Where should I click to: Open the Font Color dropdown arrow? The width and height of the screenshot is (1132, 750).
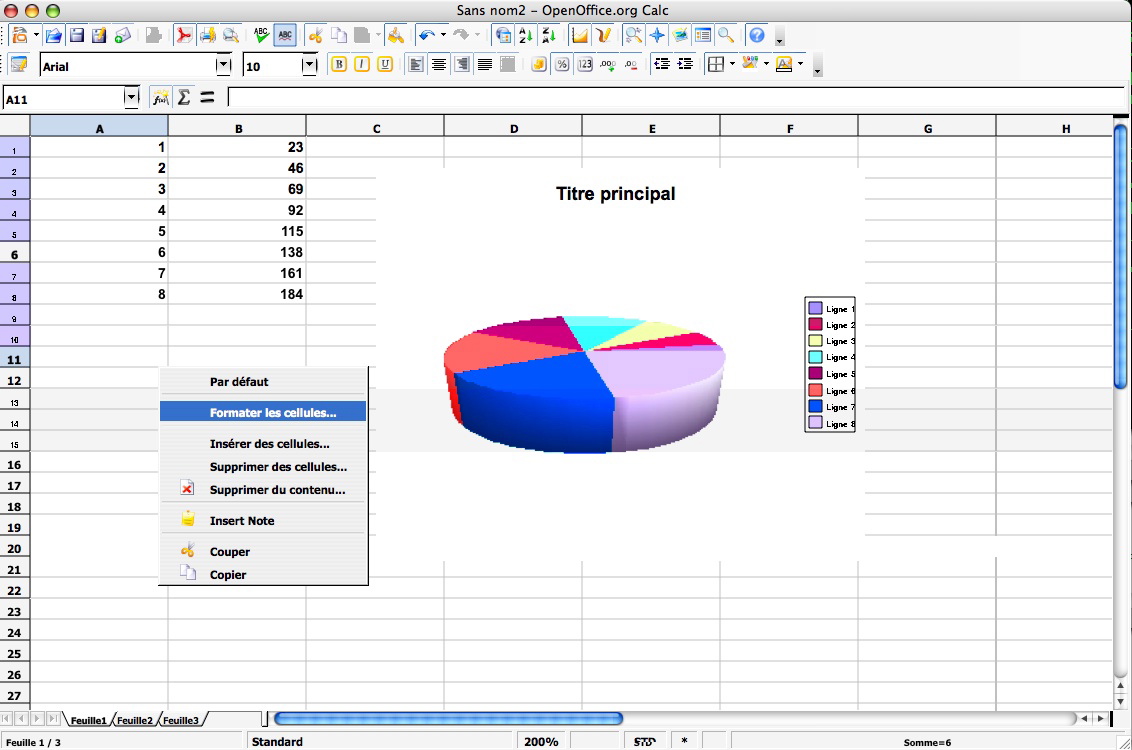click(x=801, y=64)
